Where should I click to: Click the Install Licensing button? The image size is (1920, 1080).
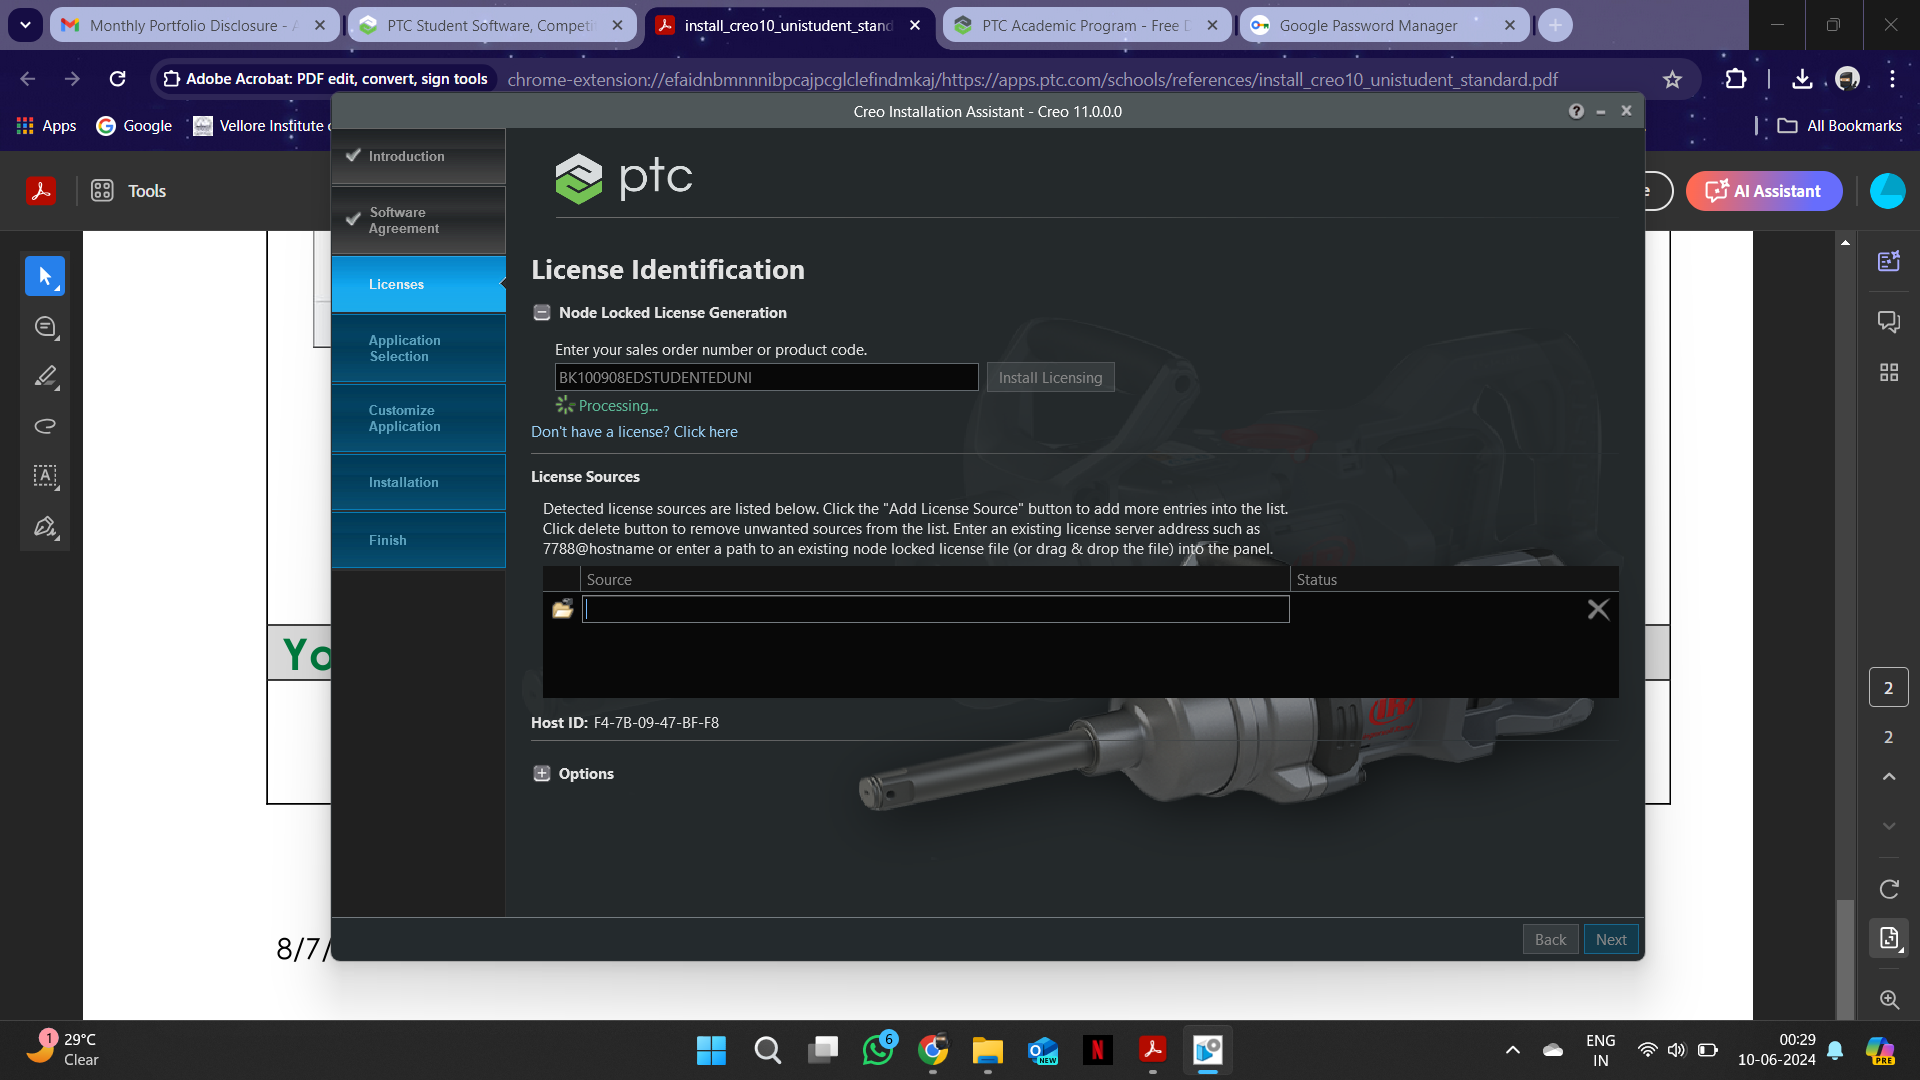tap(1049, 377)
